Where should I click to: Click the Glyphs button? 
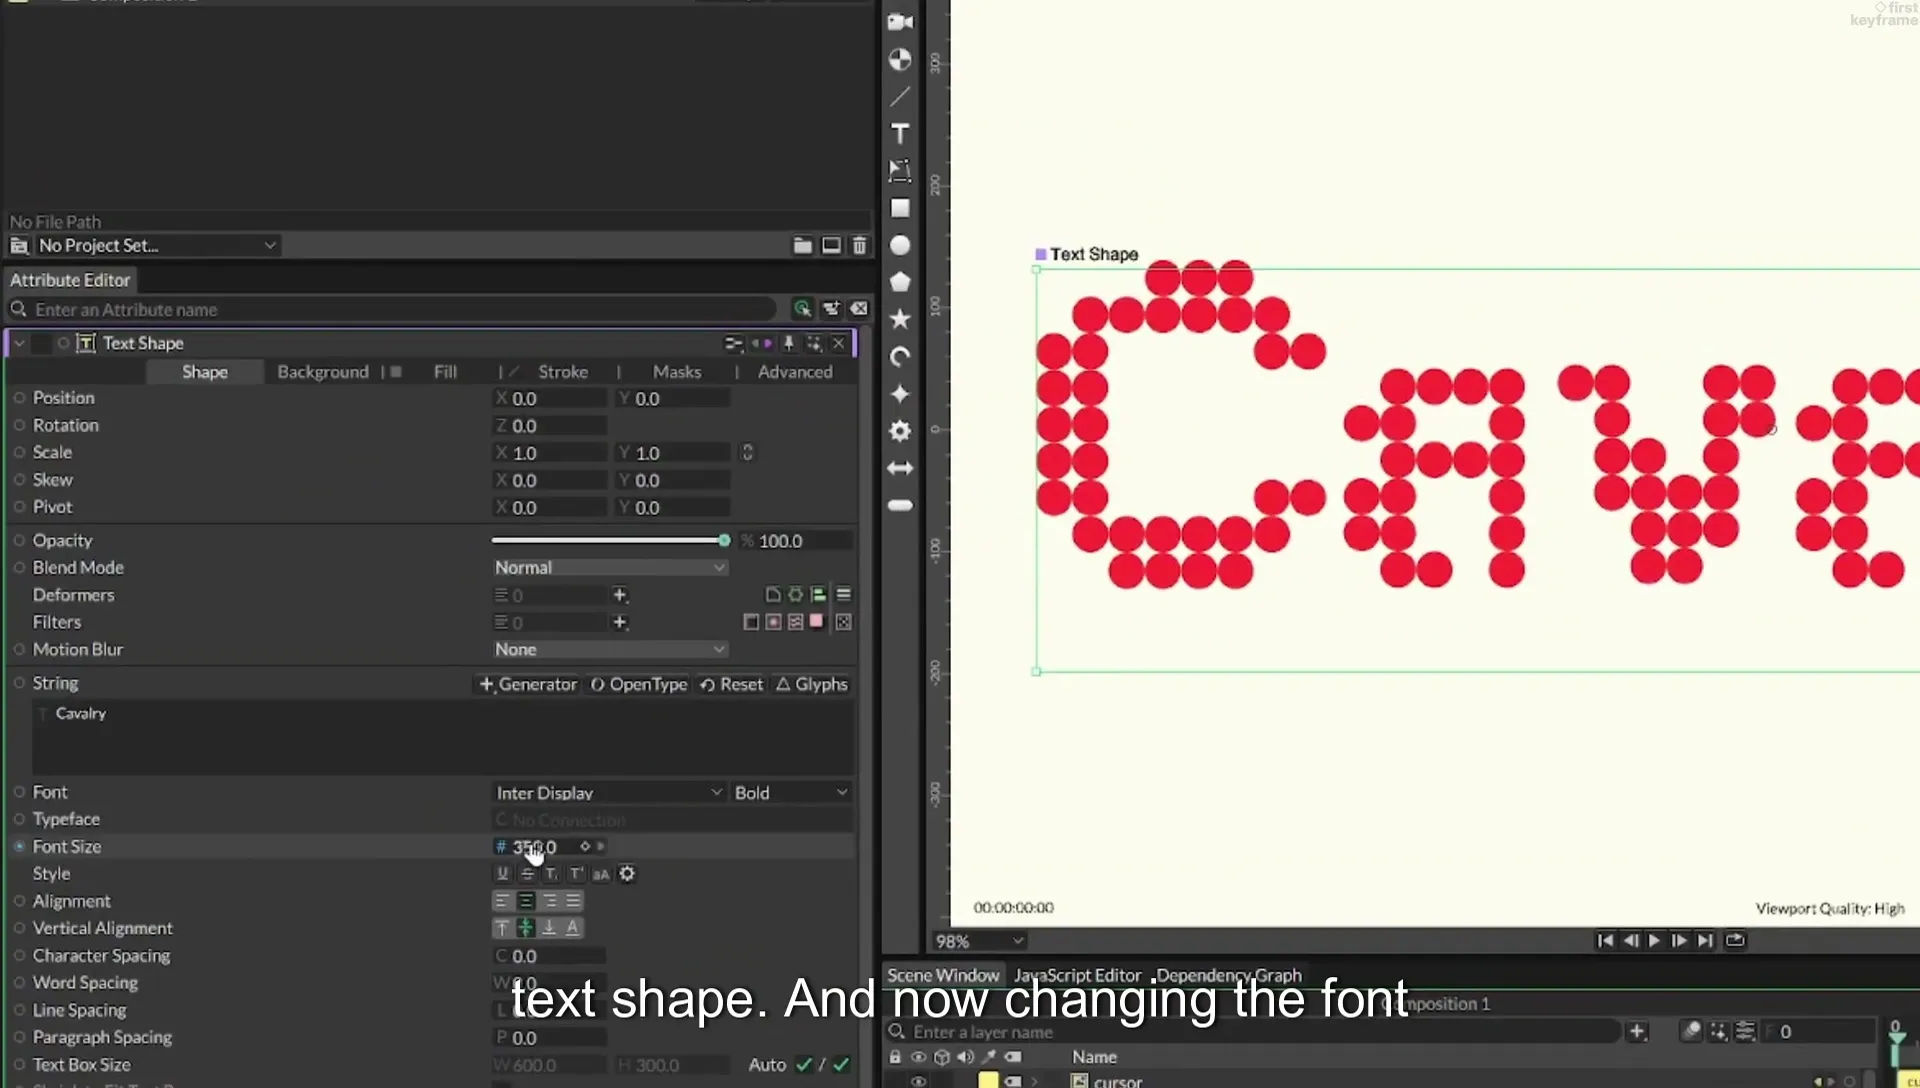click(x=812, y=684)
